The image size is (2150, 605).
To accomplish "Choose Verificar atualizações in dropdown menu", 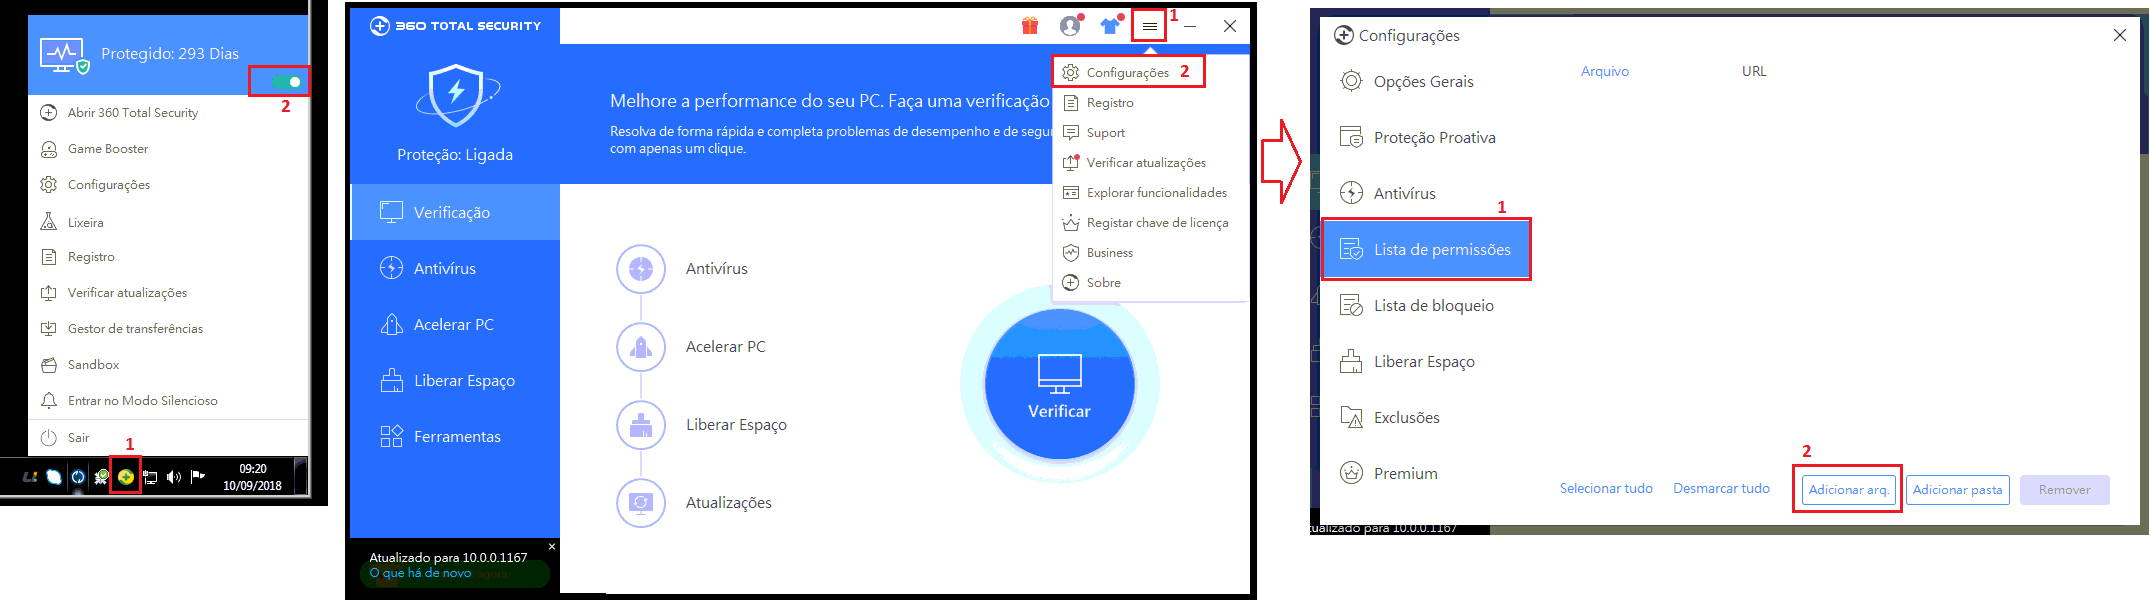I will click(1145, 163).
